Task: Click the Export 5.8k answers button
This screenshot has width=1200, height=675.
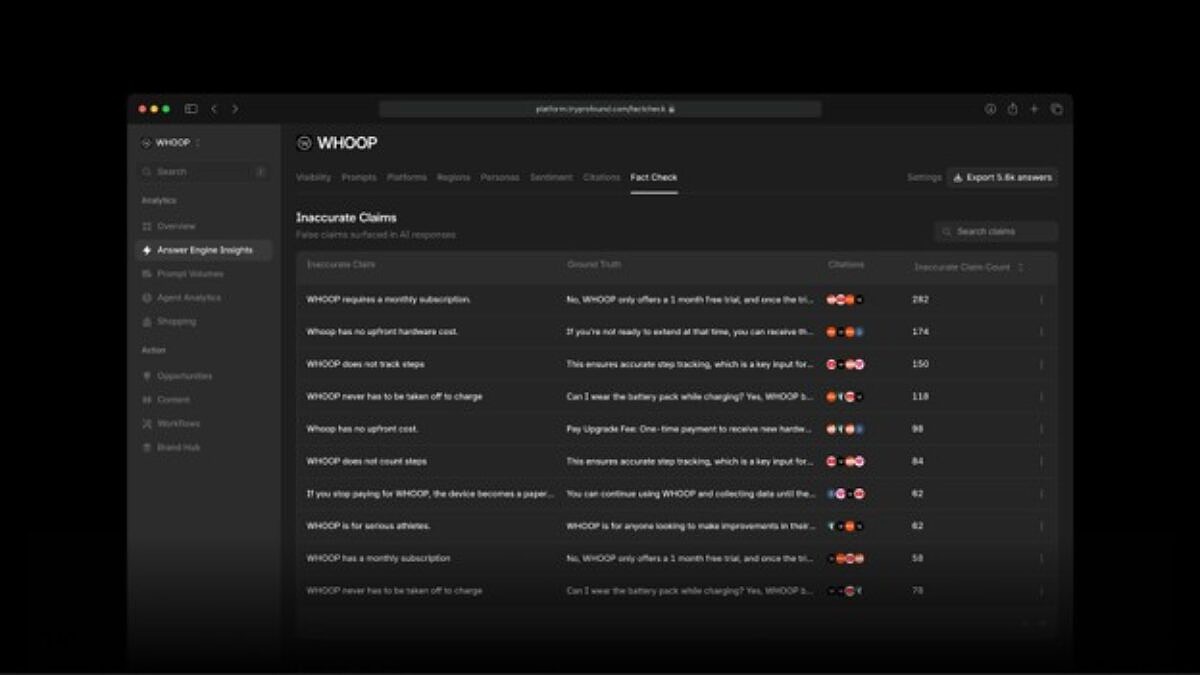Action: [x=1002, y=177]
